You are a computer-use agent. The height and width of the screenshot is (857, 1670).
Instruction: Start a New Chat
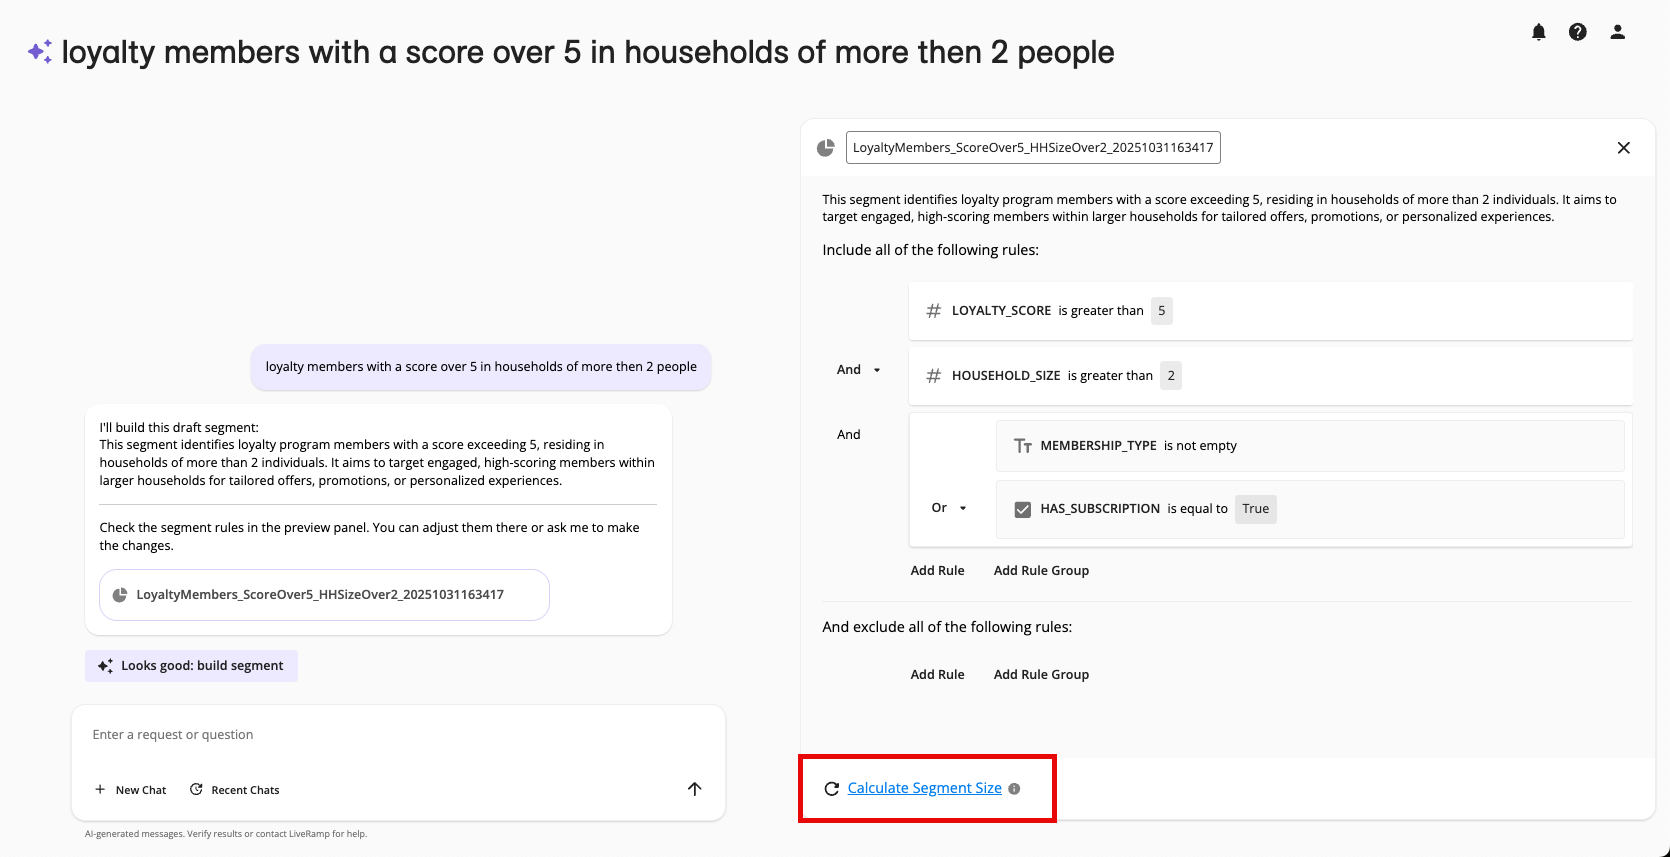tap(131, 790)
